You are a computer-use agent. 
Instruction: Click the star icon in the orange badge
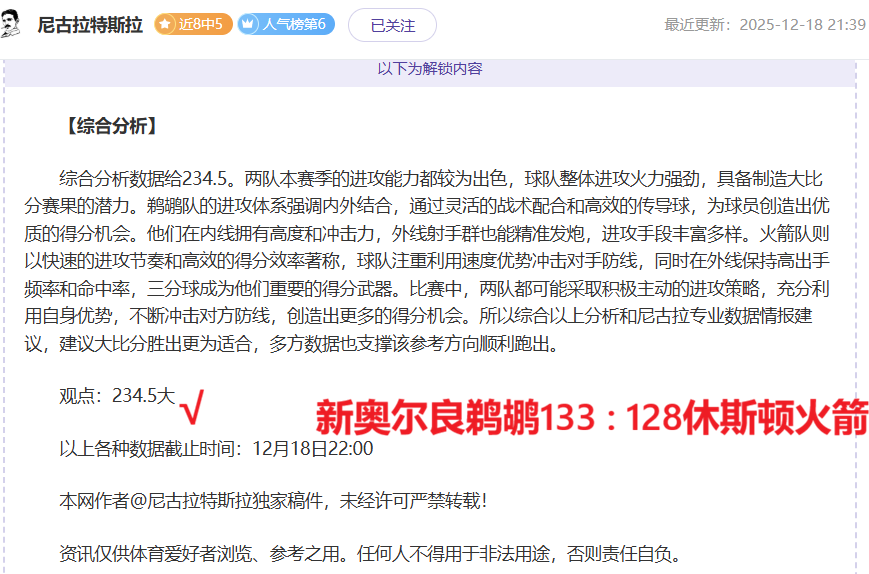[x=166, y=24]
